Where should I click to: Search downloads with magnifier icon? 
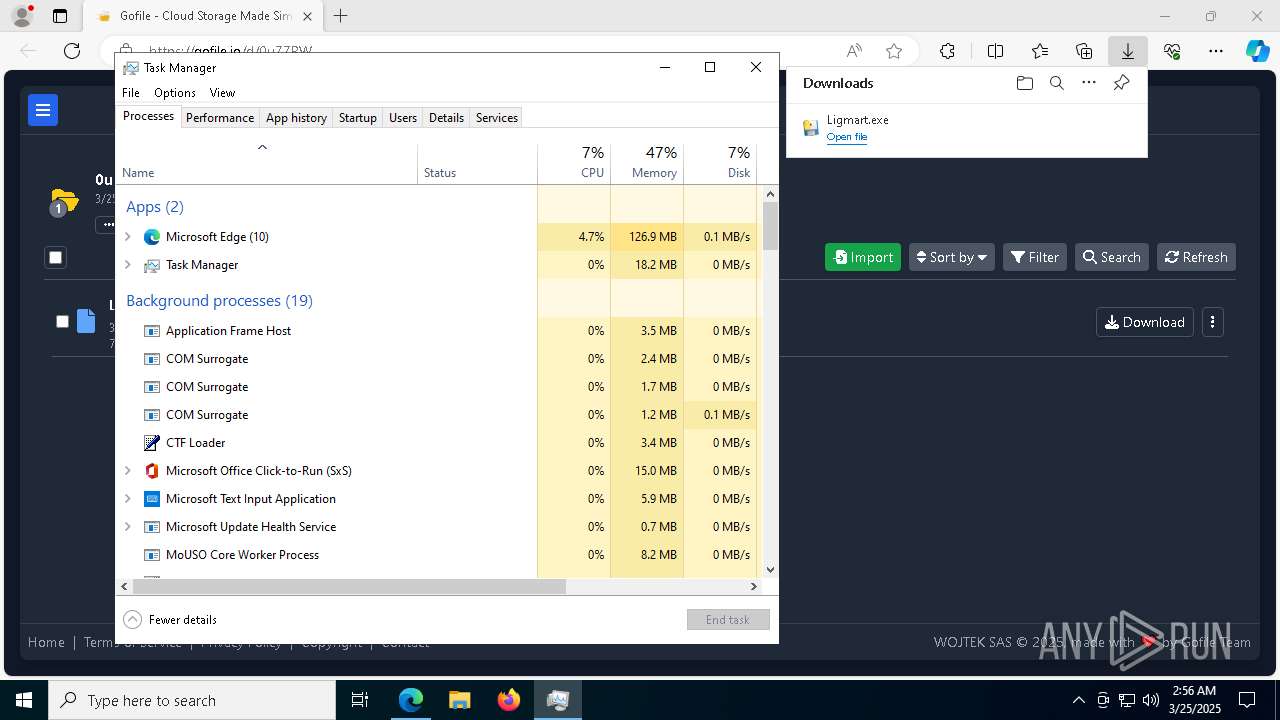pos(1056,83)
